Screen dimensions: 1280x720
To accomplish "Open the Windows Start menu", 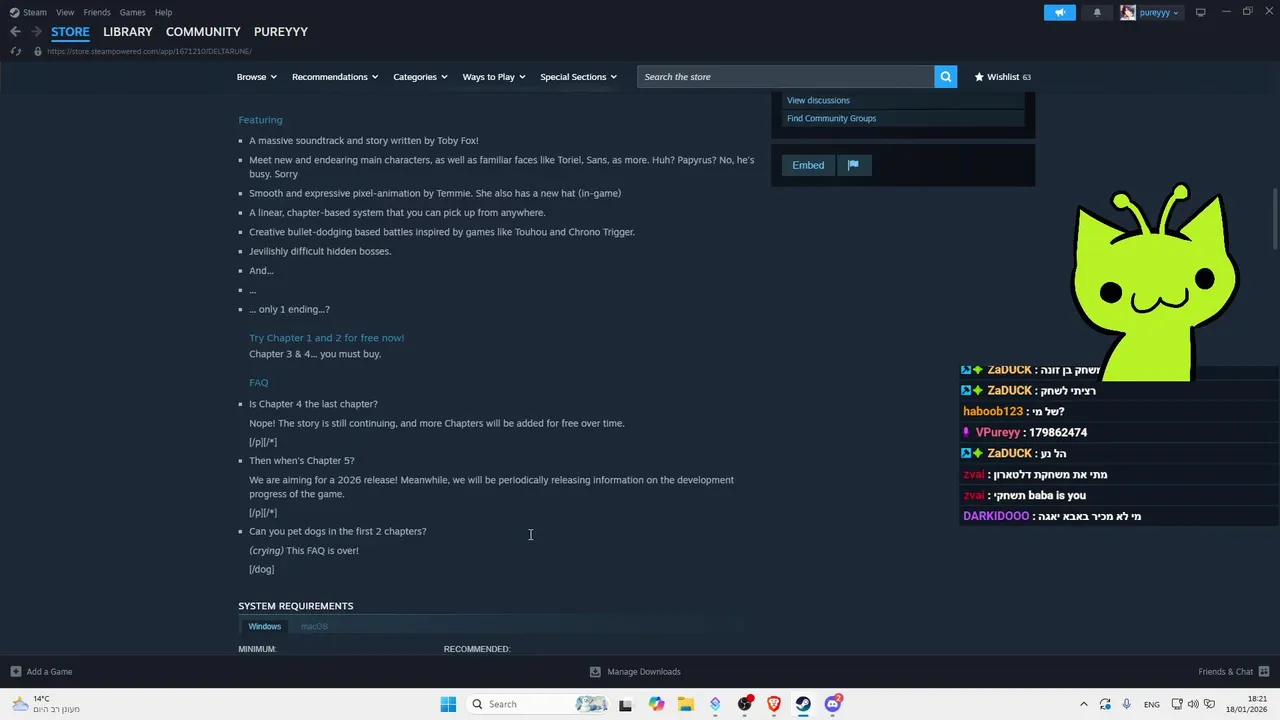I will [x=448, y=704].
